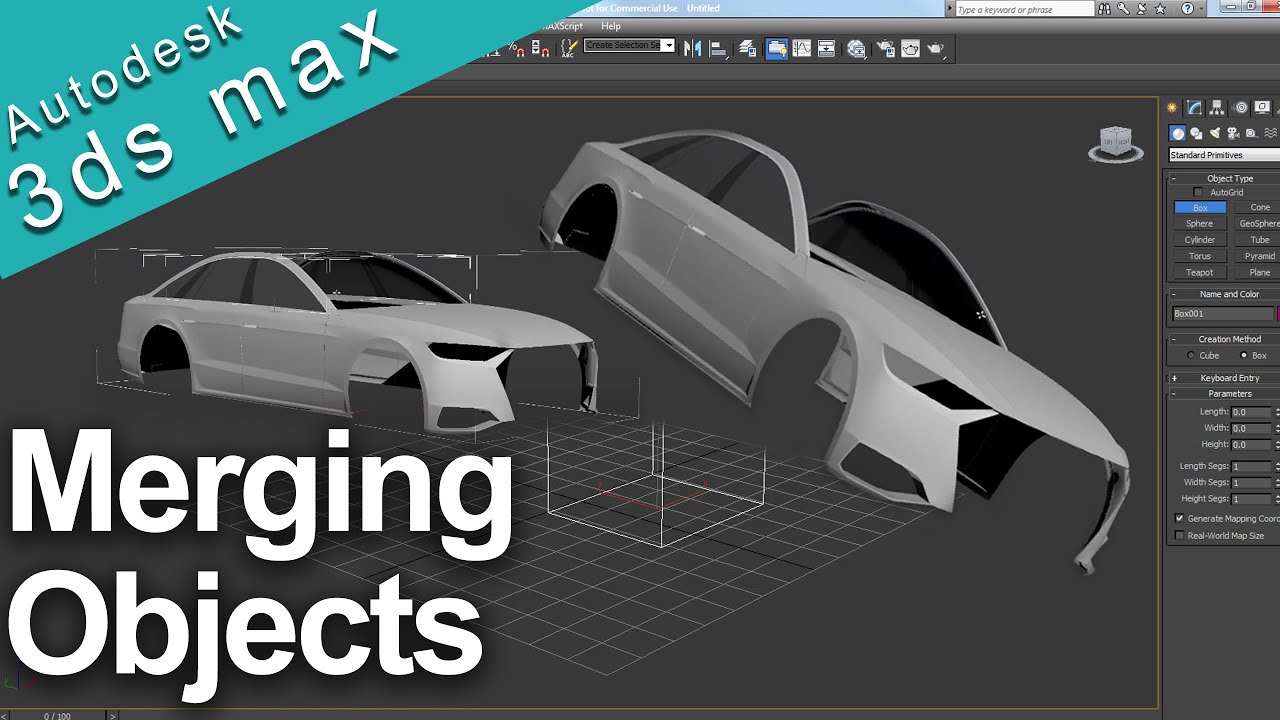
Task: Click the Height value field
Action: [1251, 444]
